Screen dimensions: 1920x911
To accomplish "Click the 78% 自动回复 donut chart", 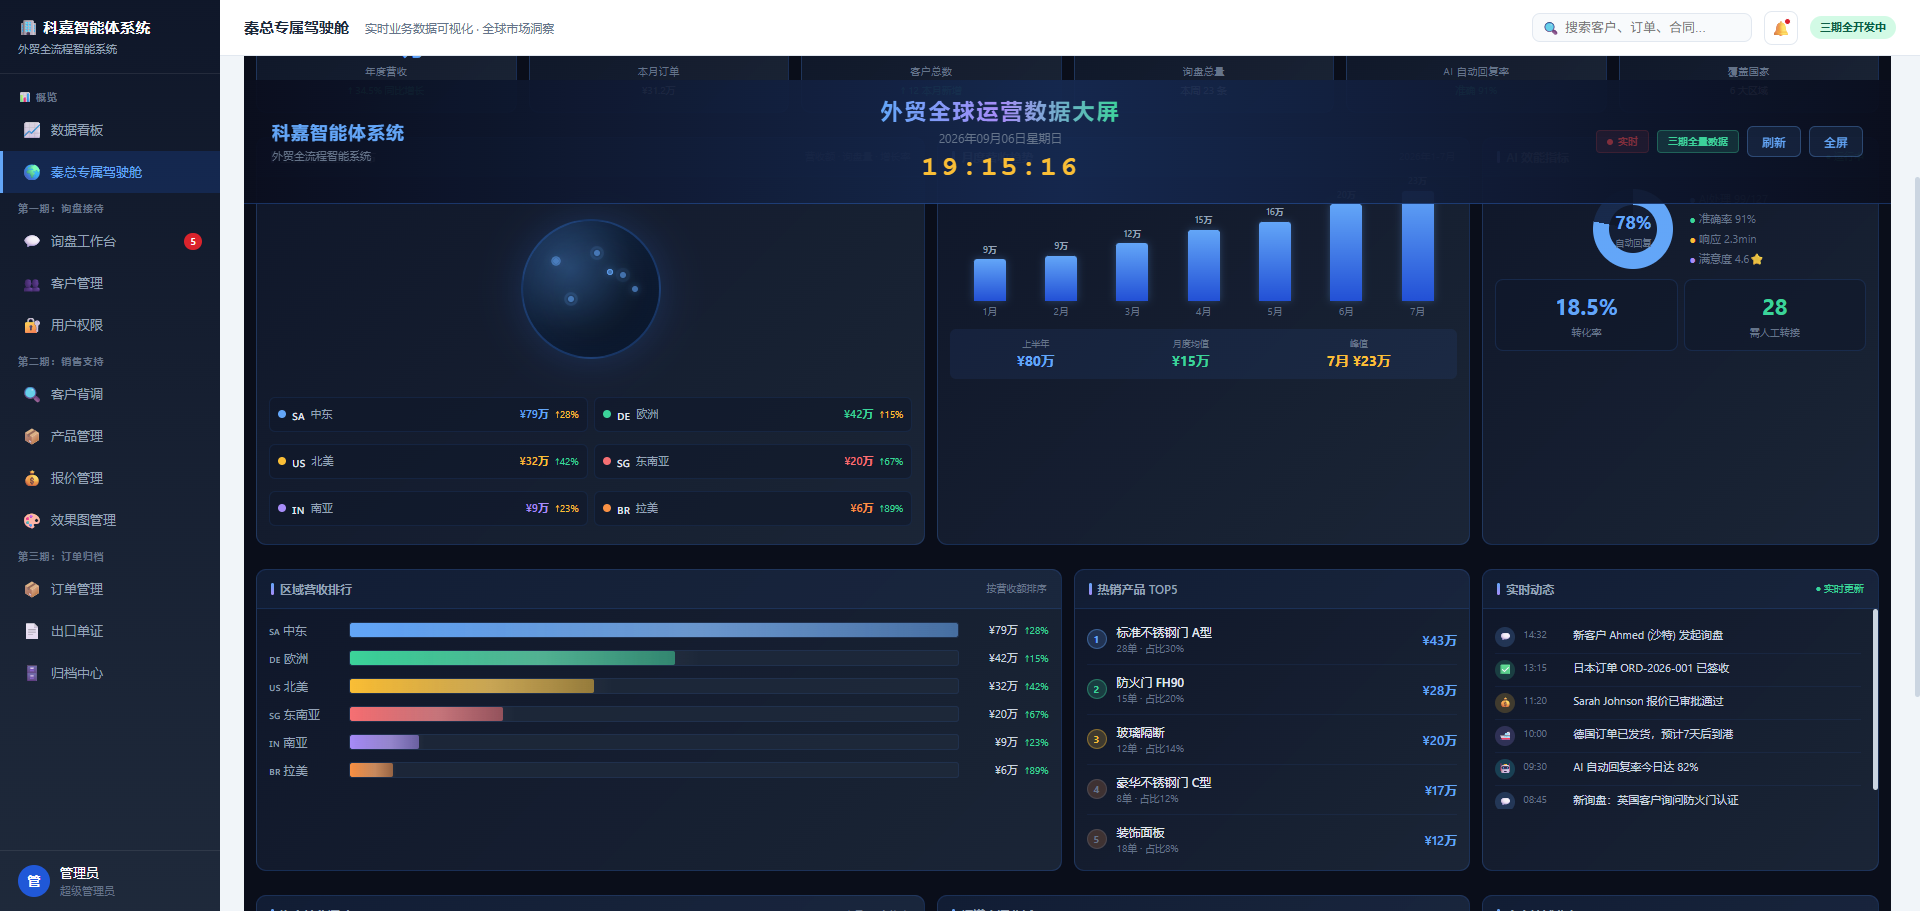I will click(1633, 230).
